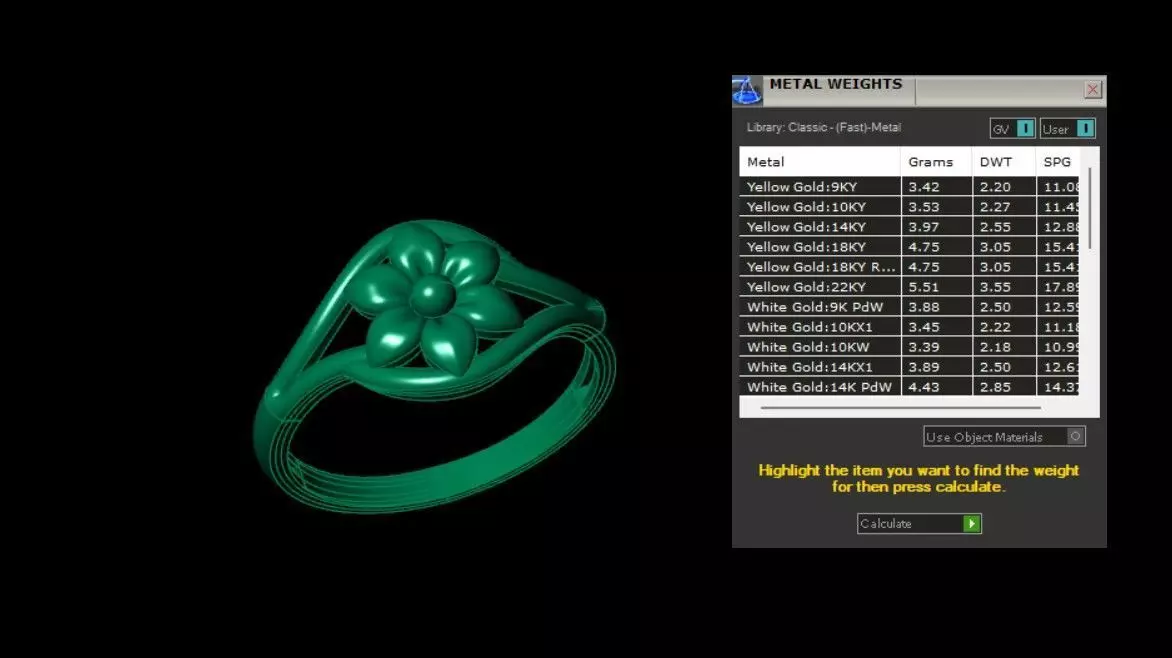Click the 3.55 DWT value
Image resolution: width=1172 pixels, height=658 pixels.
pyautogui.click(x=995, y=287)
